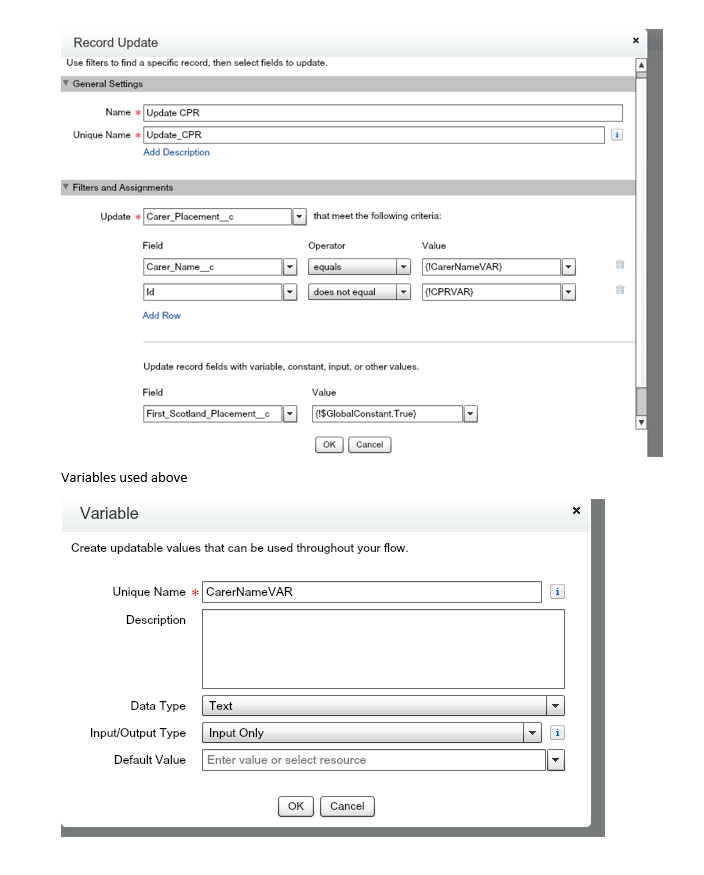
Task: Delete the Id filter row
Action: (620, 291)
